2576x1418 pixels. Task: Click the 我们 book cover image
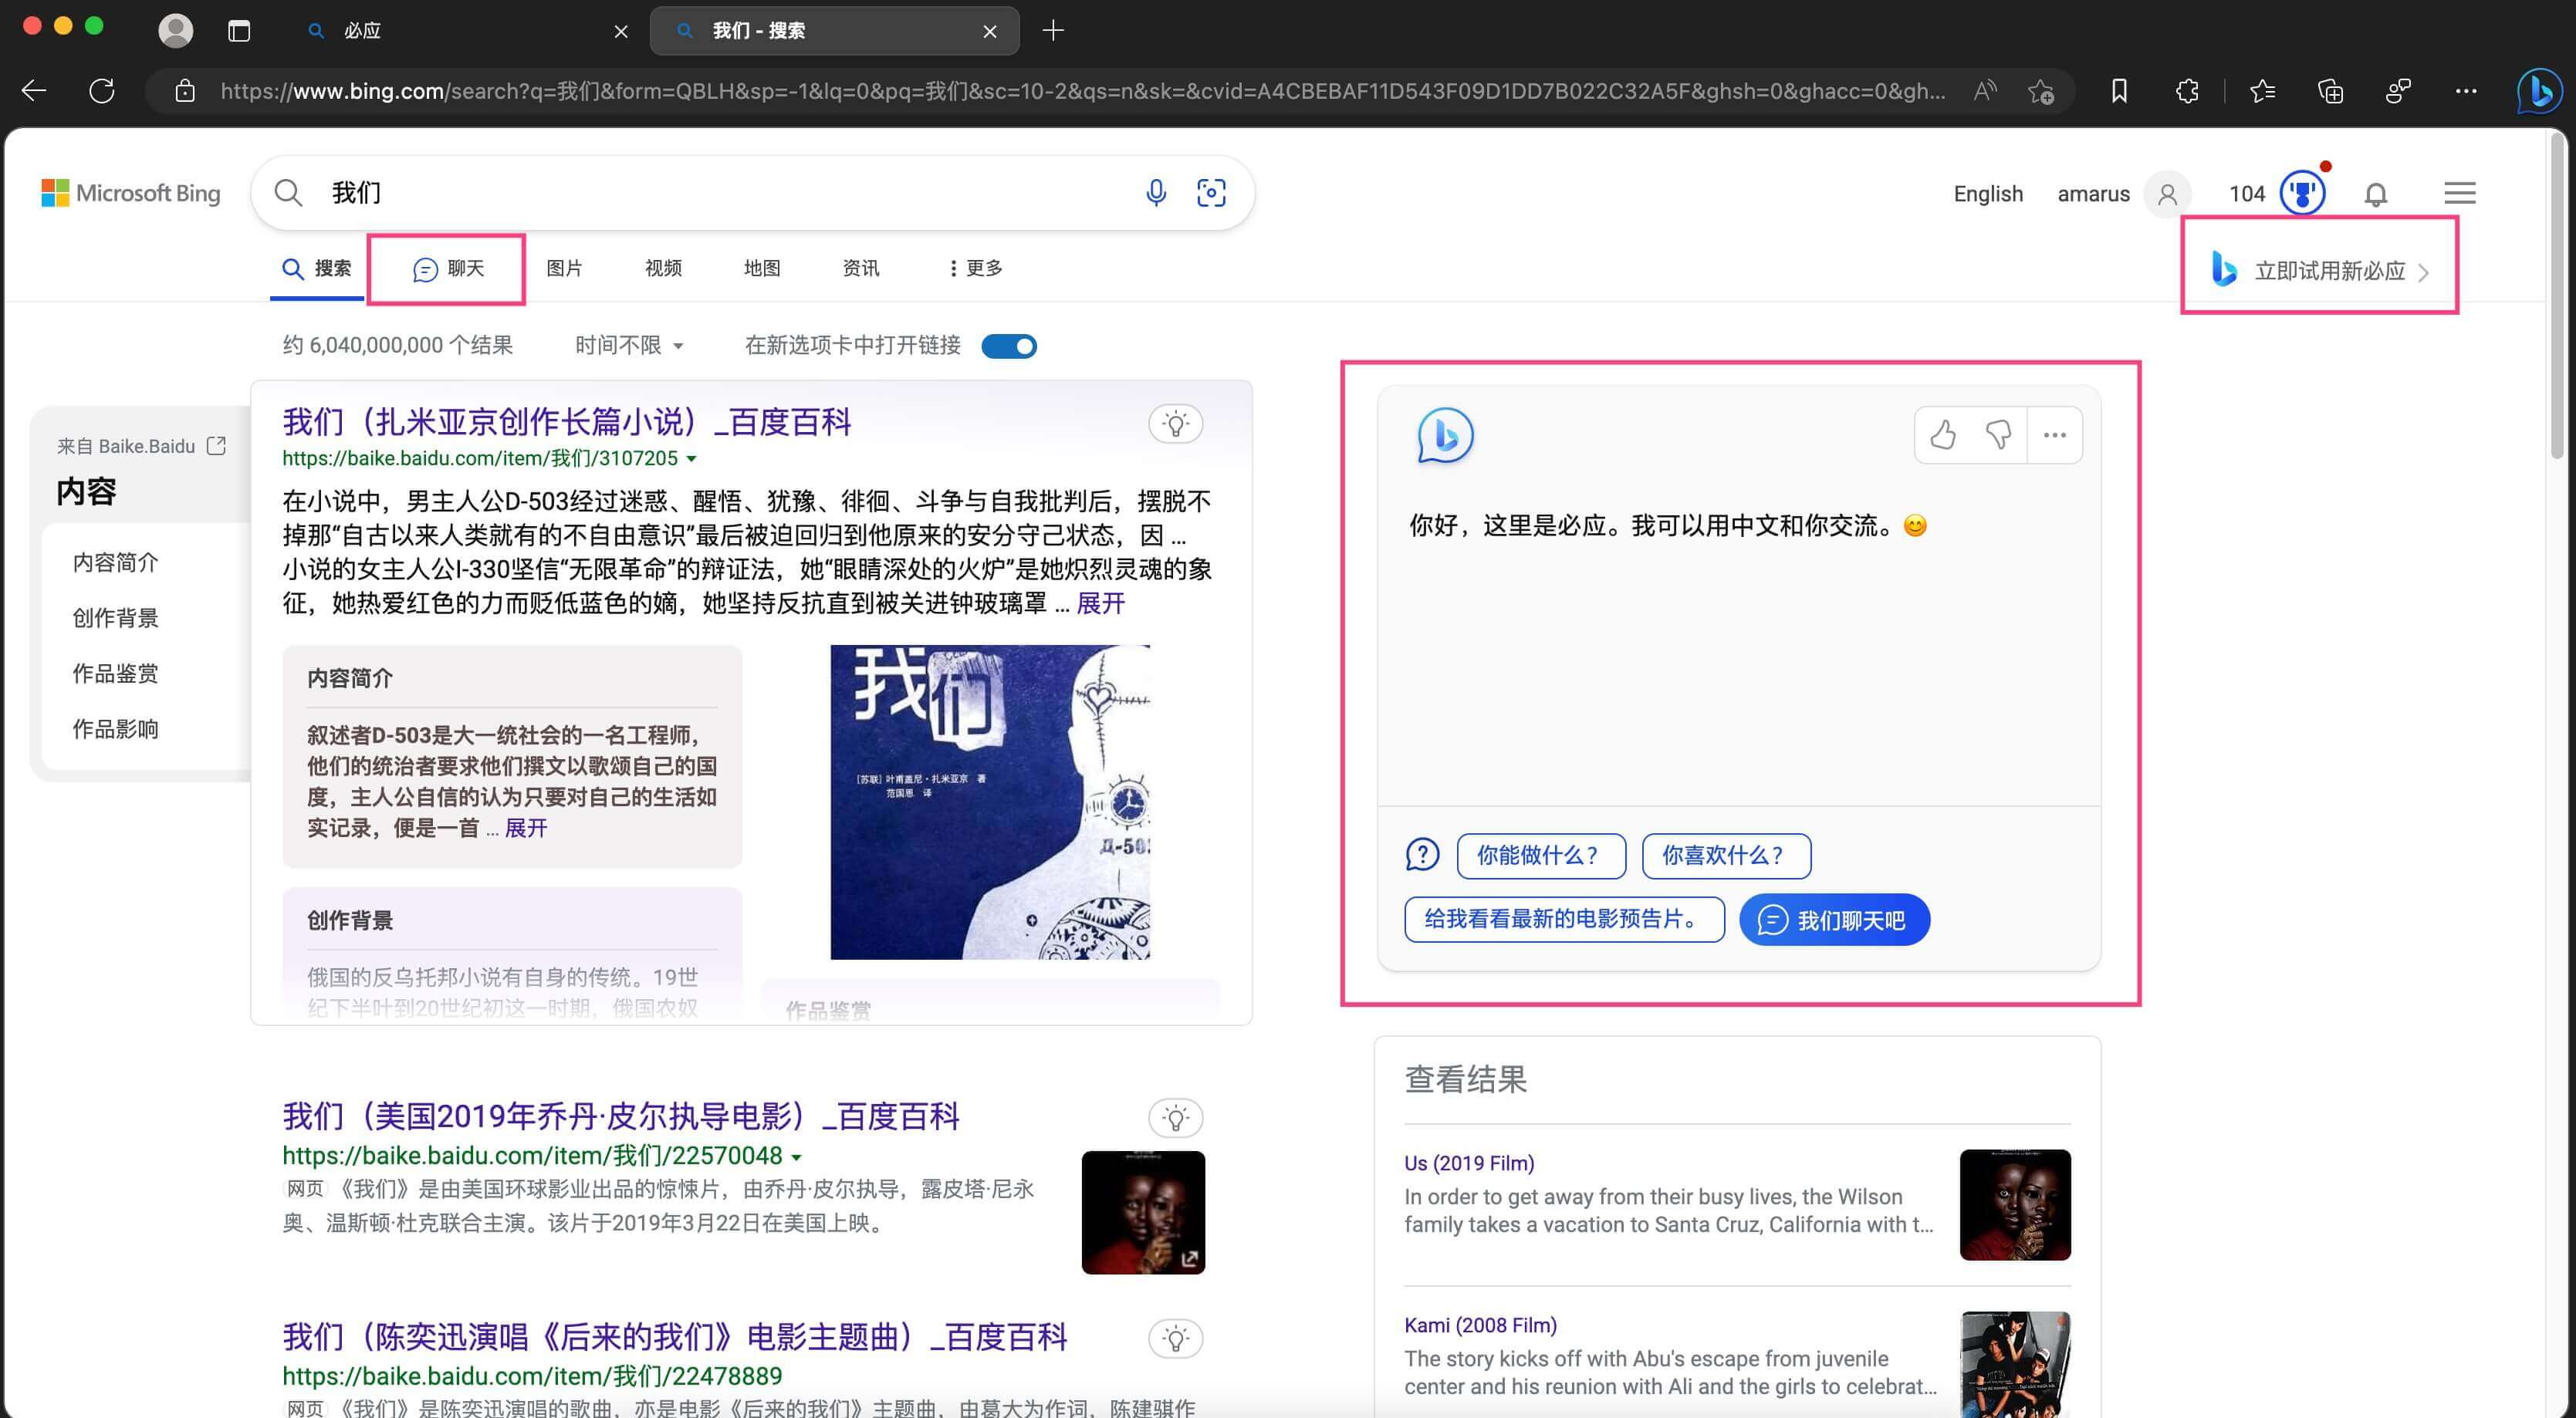click(989, 802)
